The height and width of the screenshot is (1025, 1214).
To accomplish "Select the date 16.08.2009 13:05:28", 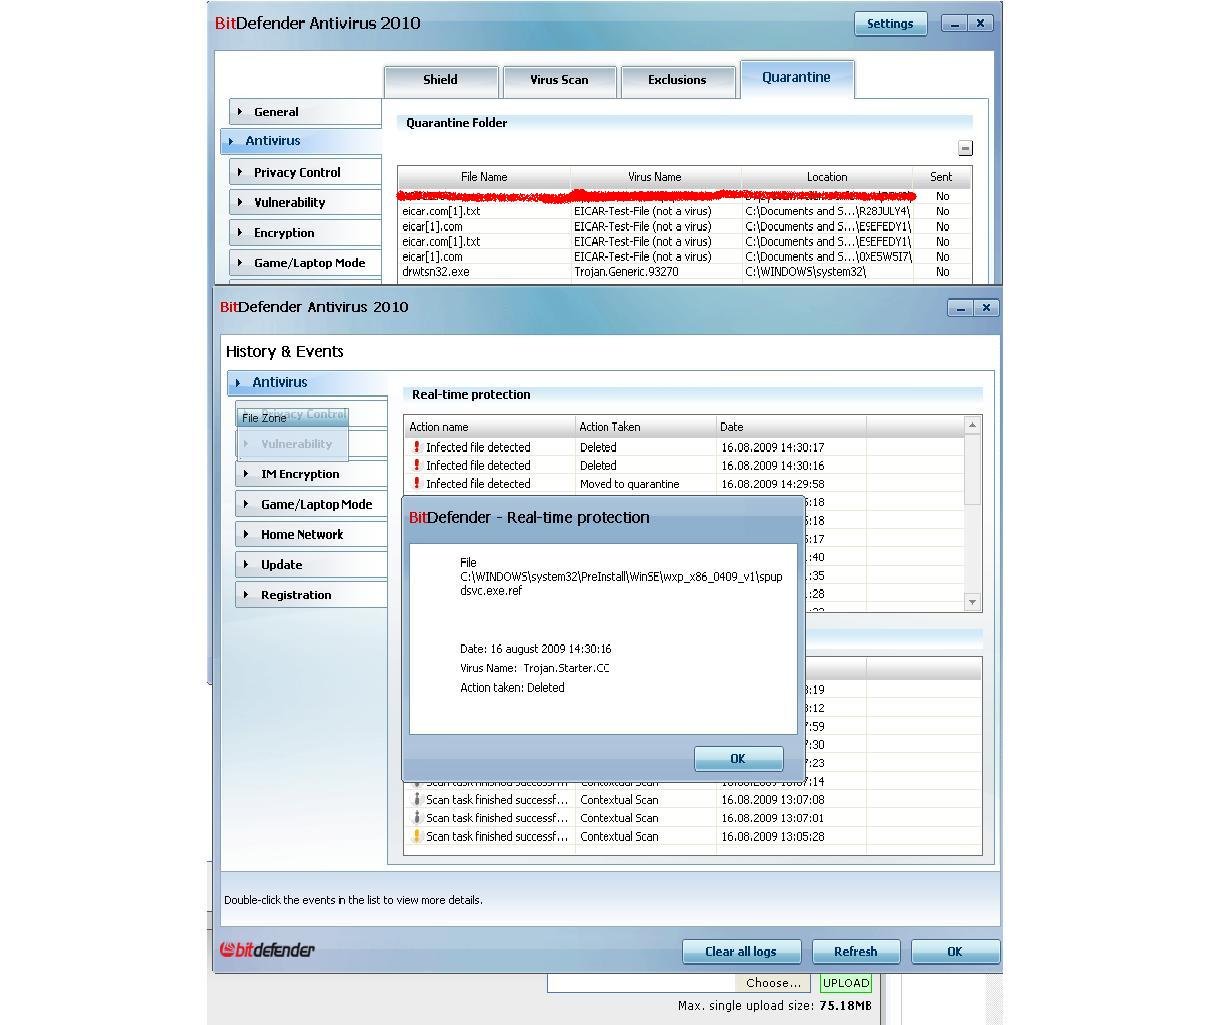I will click(x=772, y=837).
